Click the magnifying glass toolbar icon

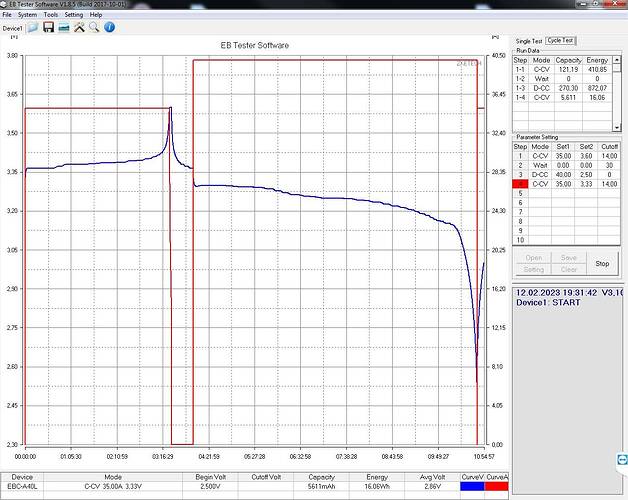tap(94, 27)
